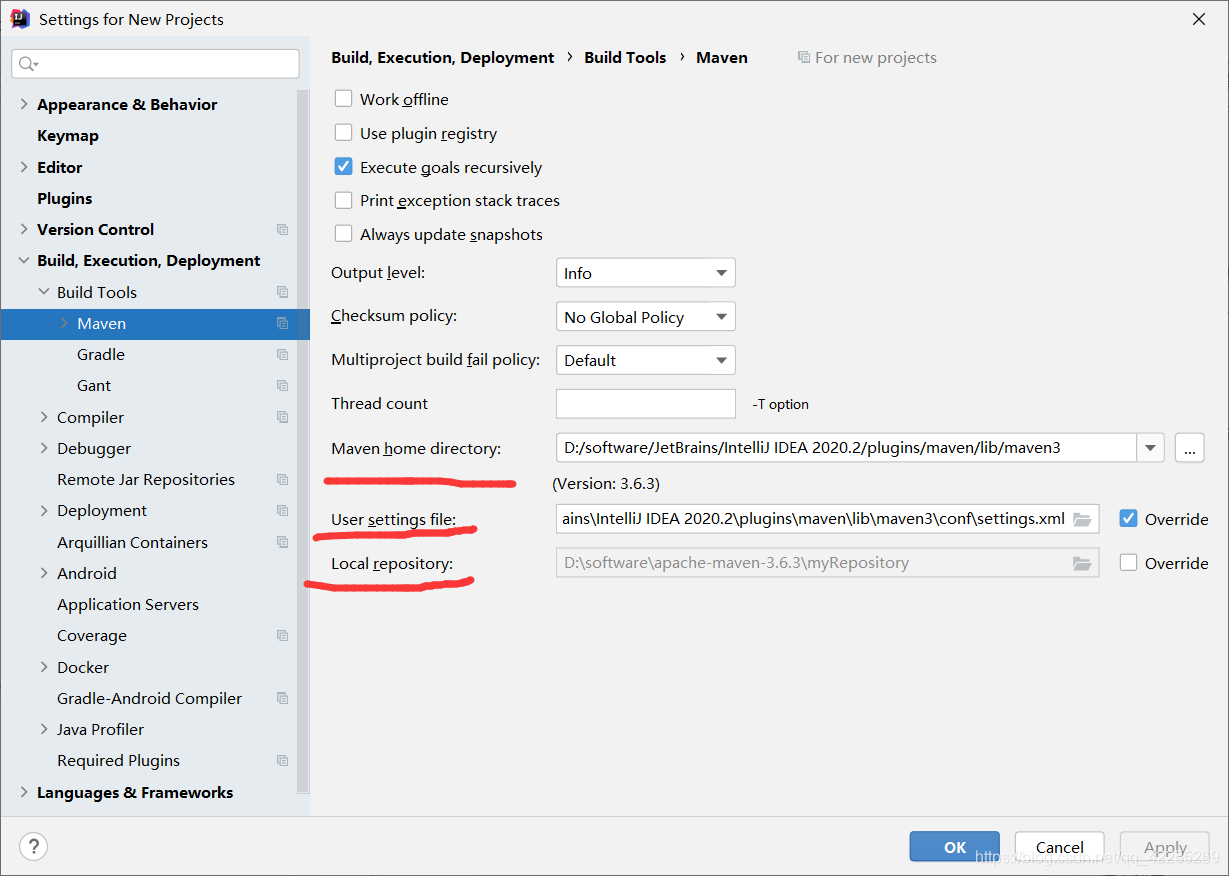Click the per-project icon next to Remote Jar Repositories
This screenshot has height=876, width=1229.
pos(282,480)
